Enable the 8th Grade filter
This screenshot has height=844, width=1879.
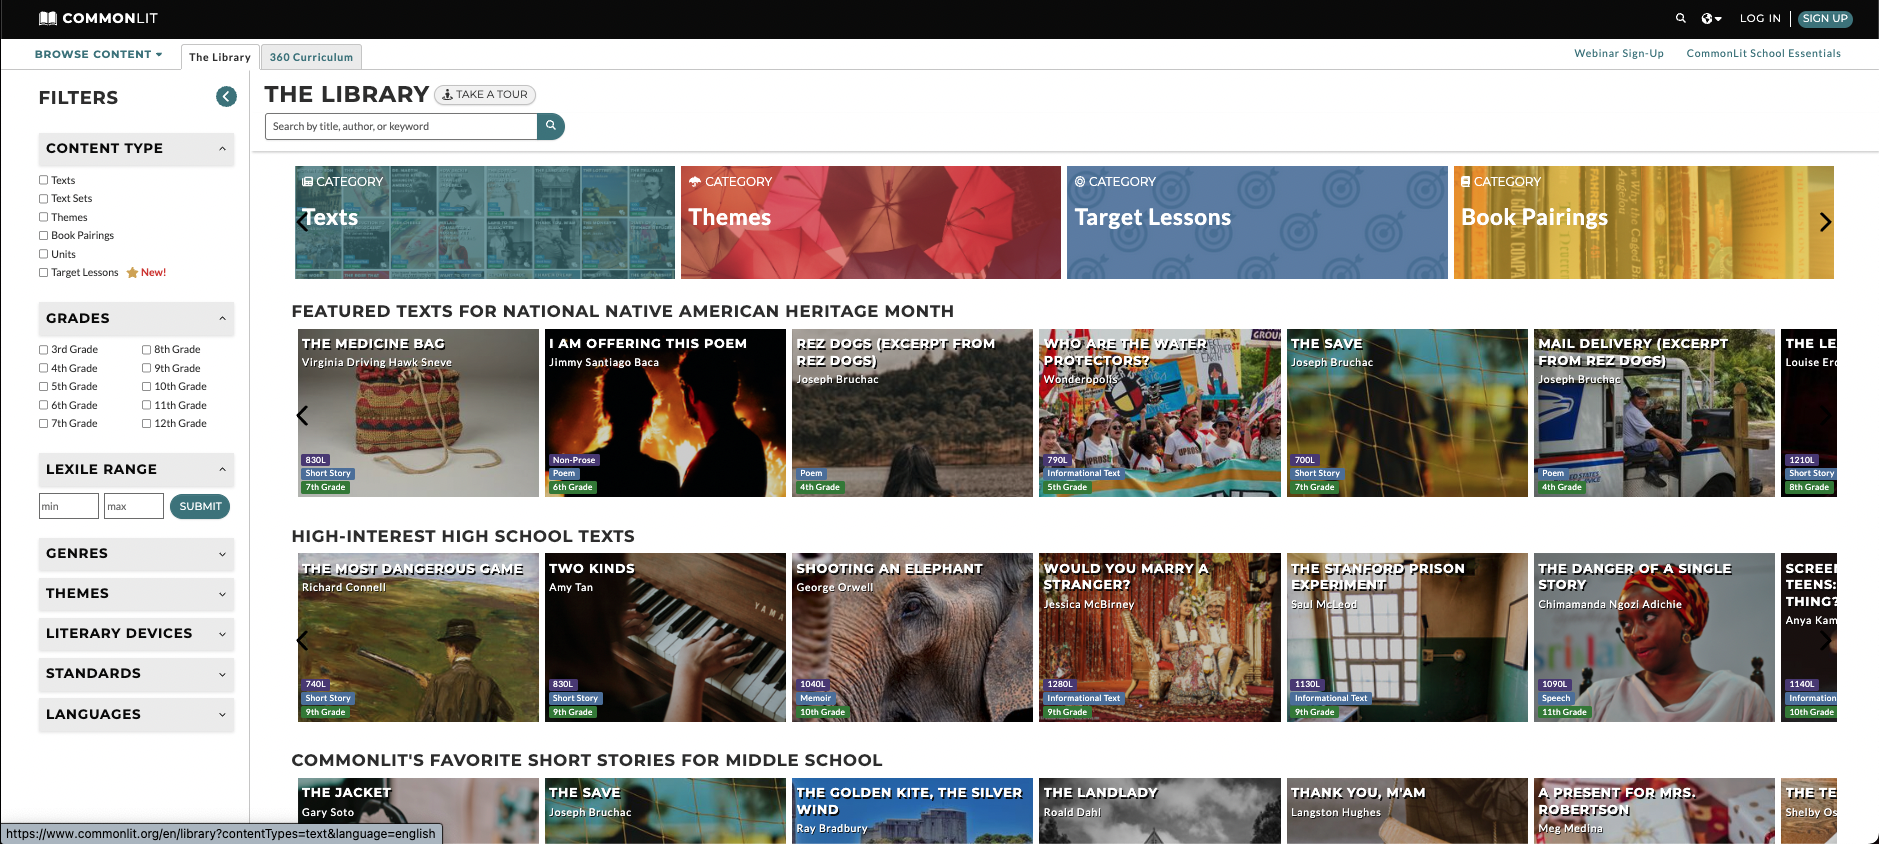(x=146, y=349)
